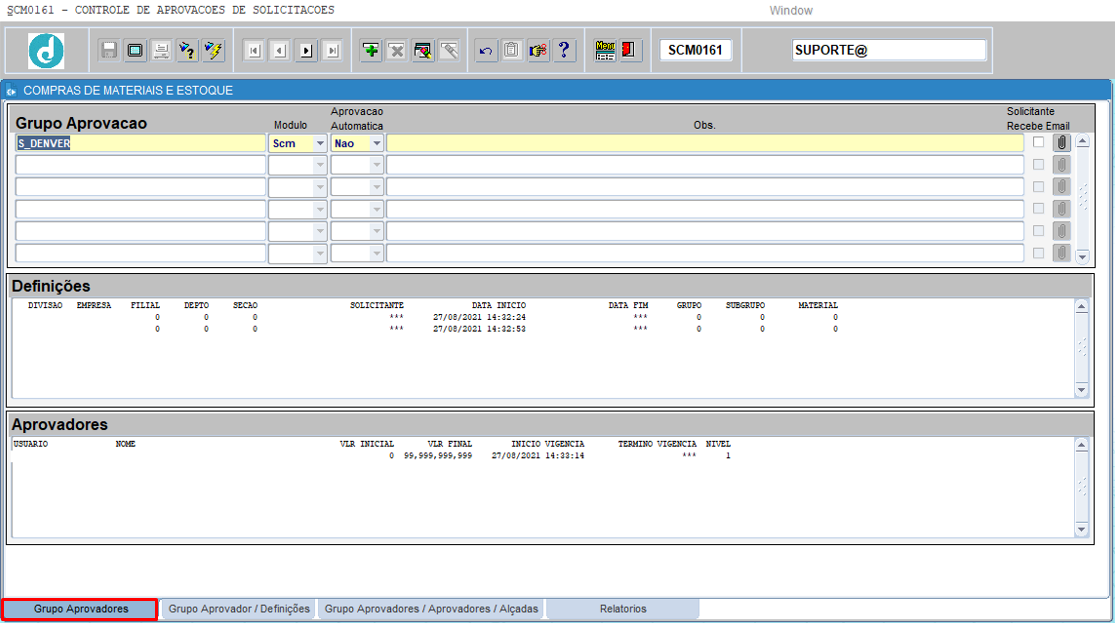Check the email checkbox in the last grid row
The image size is (1115, 623).
point(1039,252)
